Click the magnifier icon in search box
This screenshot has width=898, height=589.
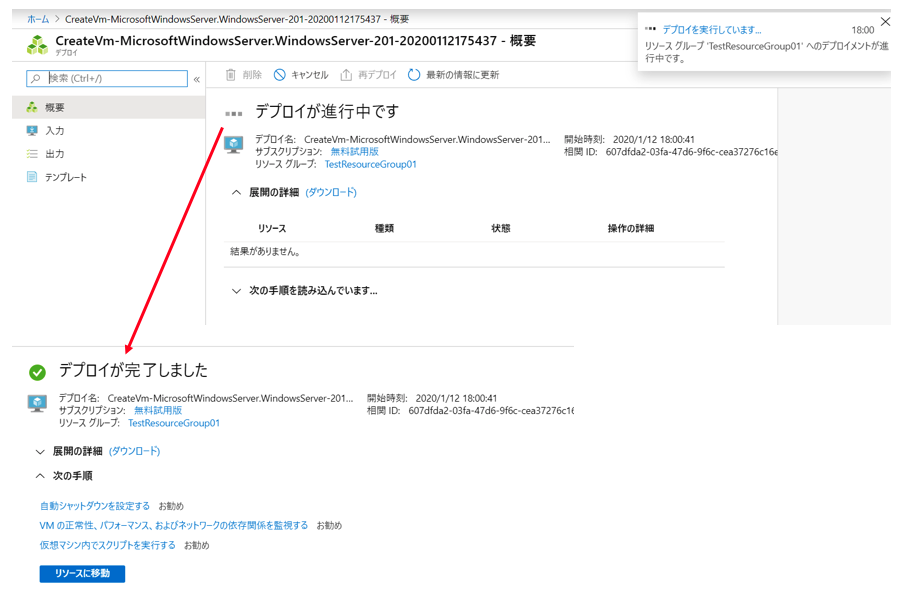click(x=36, y=78)
